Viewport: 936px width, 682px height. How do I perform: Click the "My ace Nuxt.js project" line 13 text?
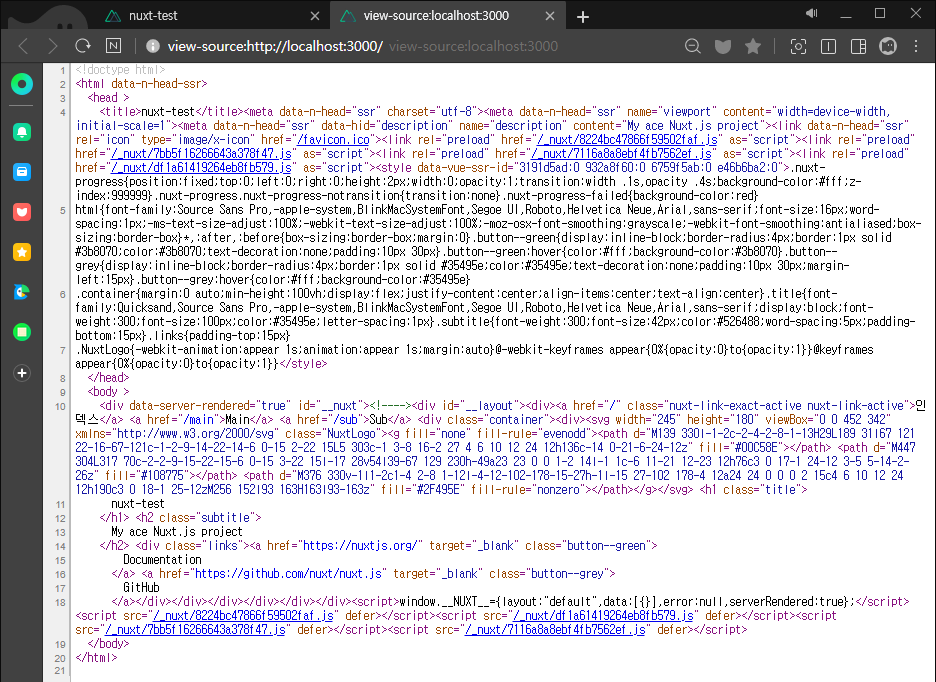pos(177,532)
